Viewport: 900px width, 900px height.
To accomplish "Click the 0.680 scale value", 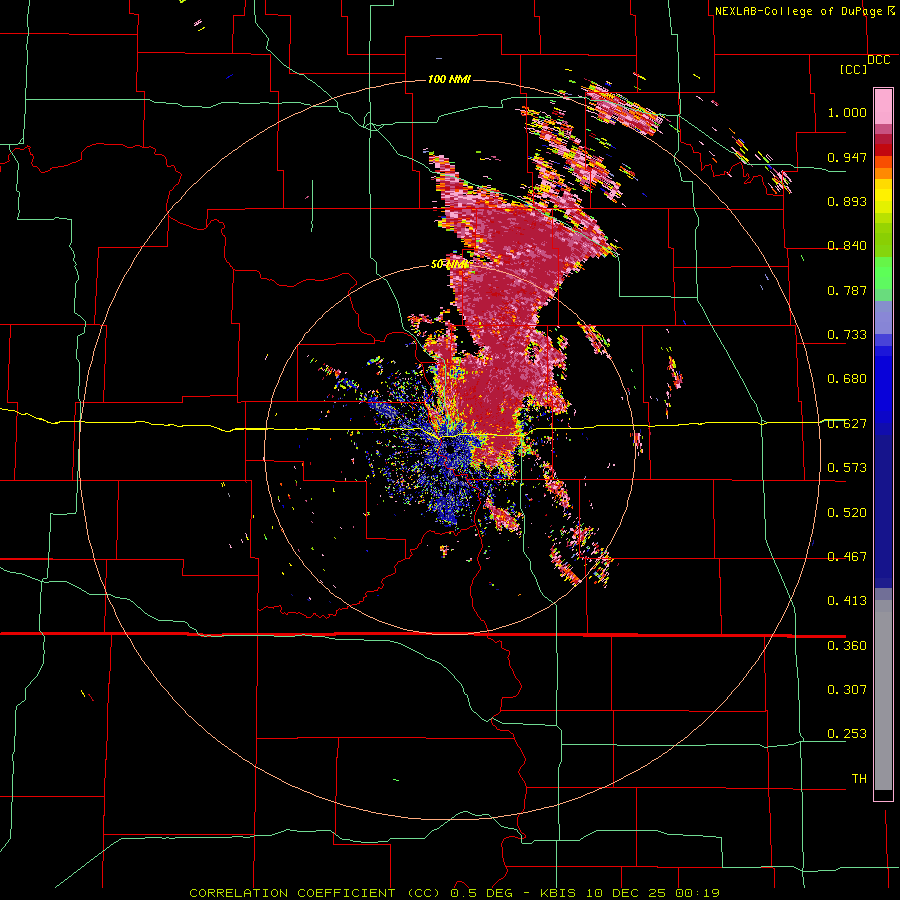I will pos(847,379).
